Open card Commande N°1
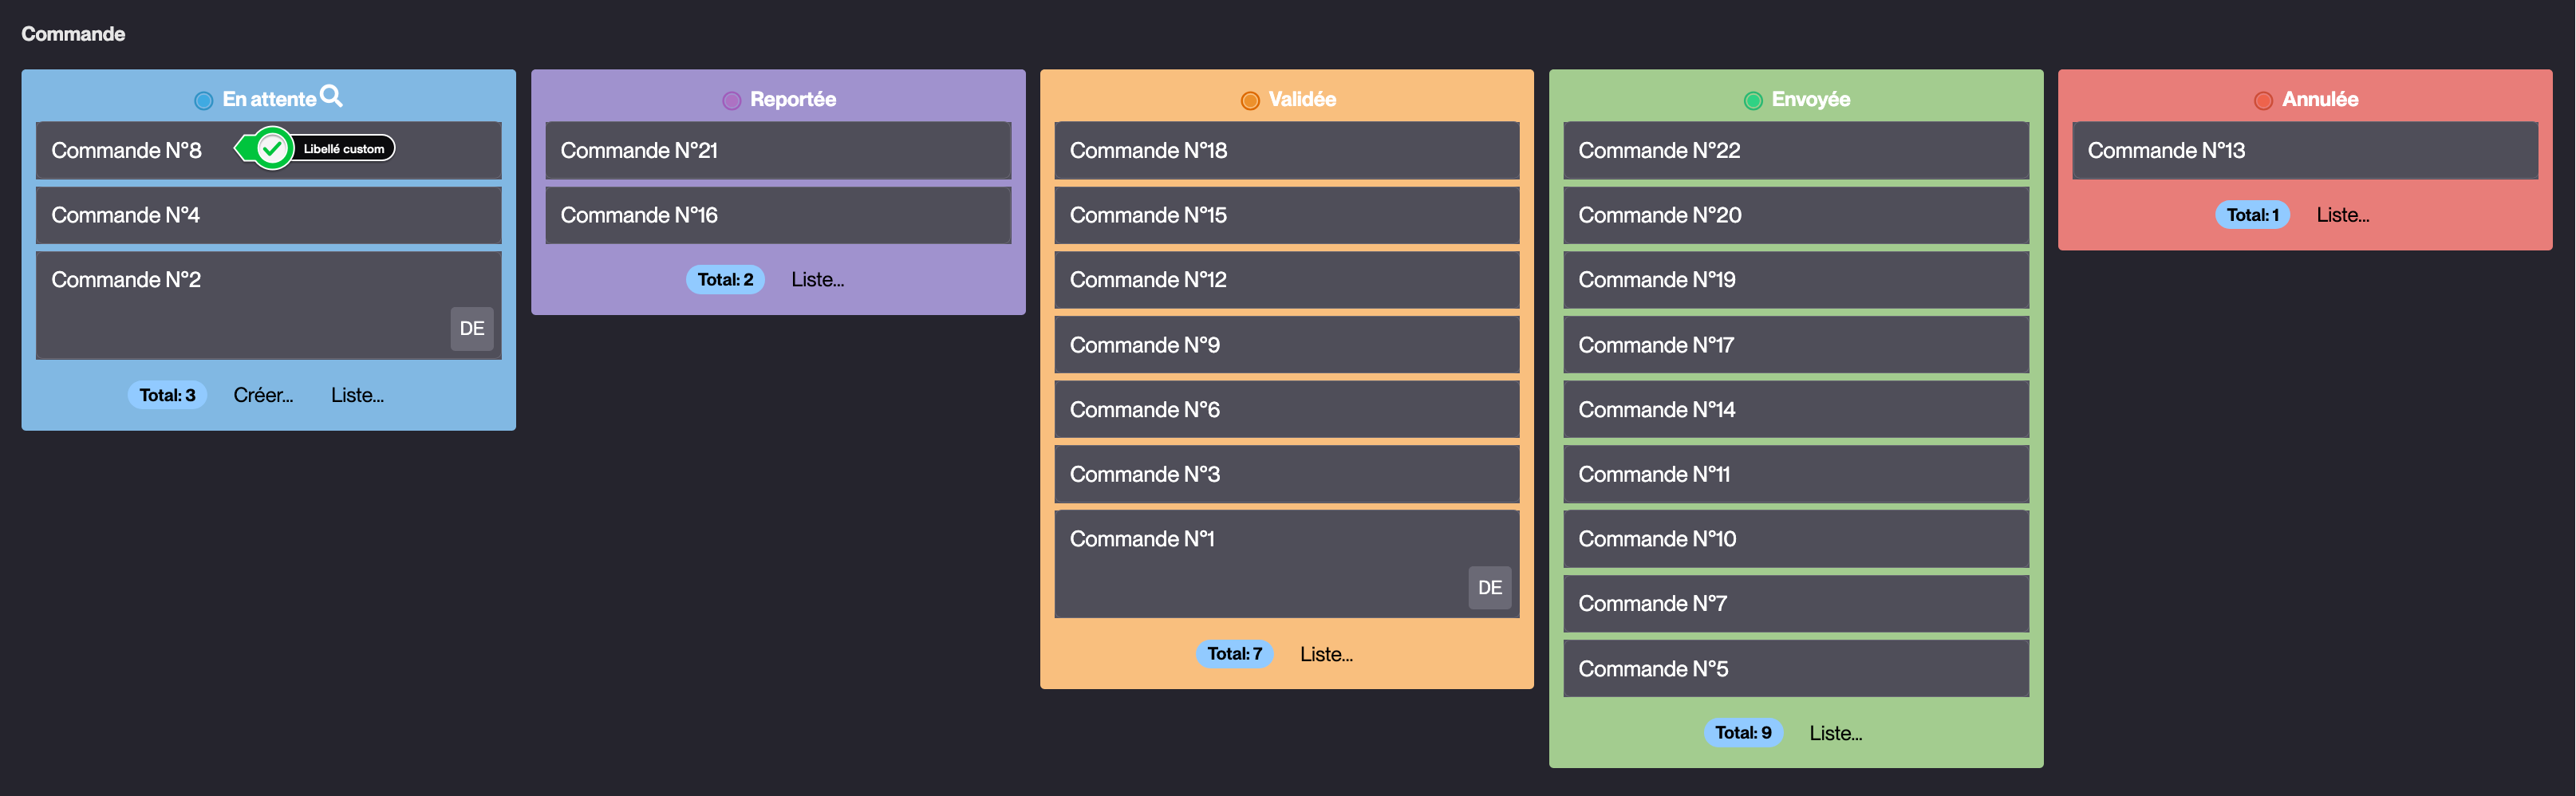Screen dimensions: 2576x796 point(1287,565)
